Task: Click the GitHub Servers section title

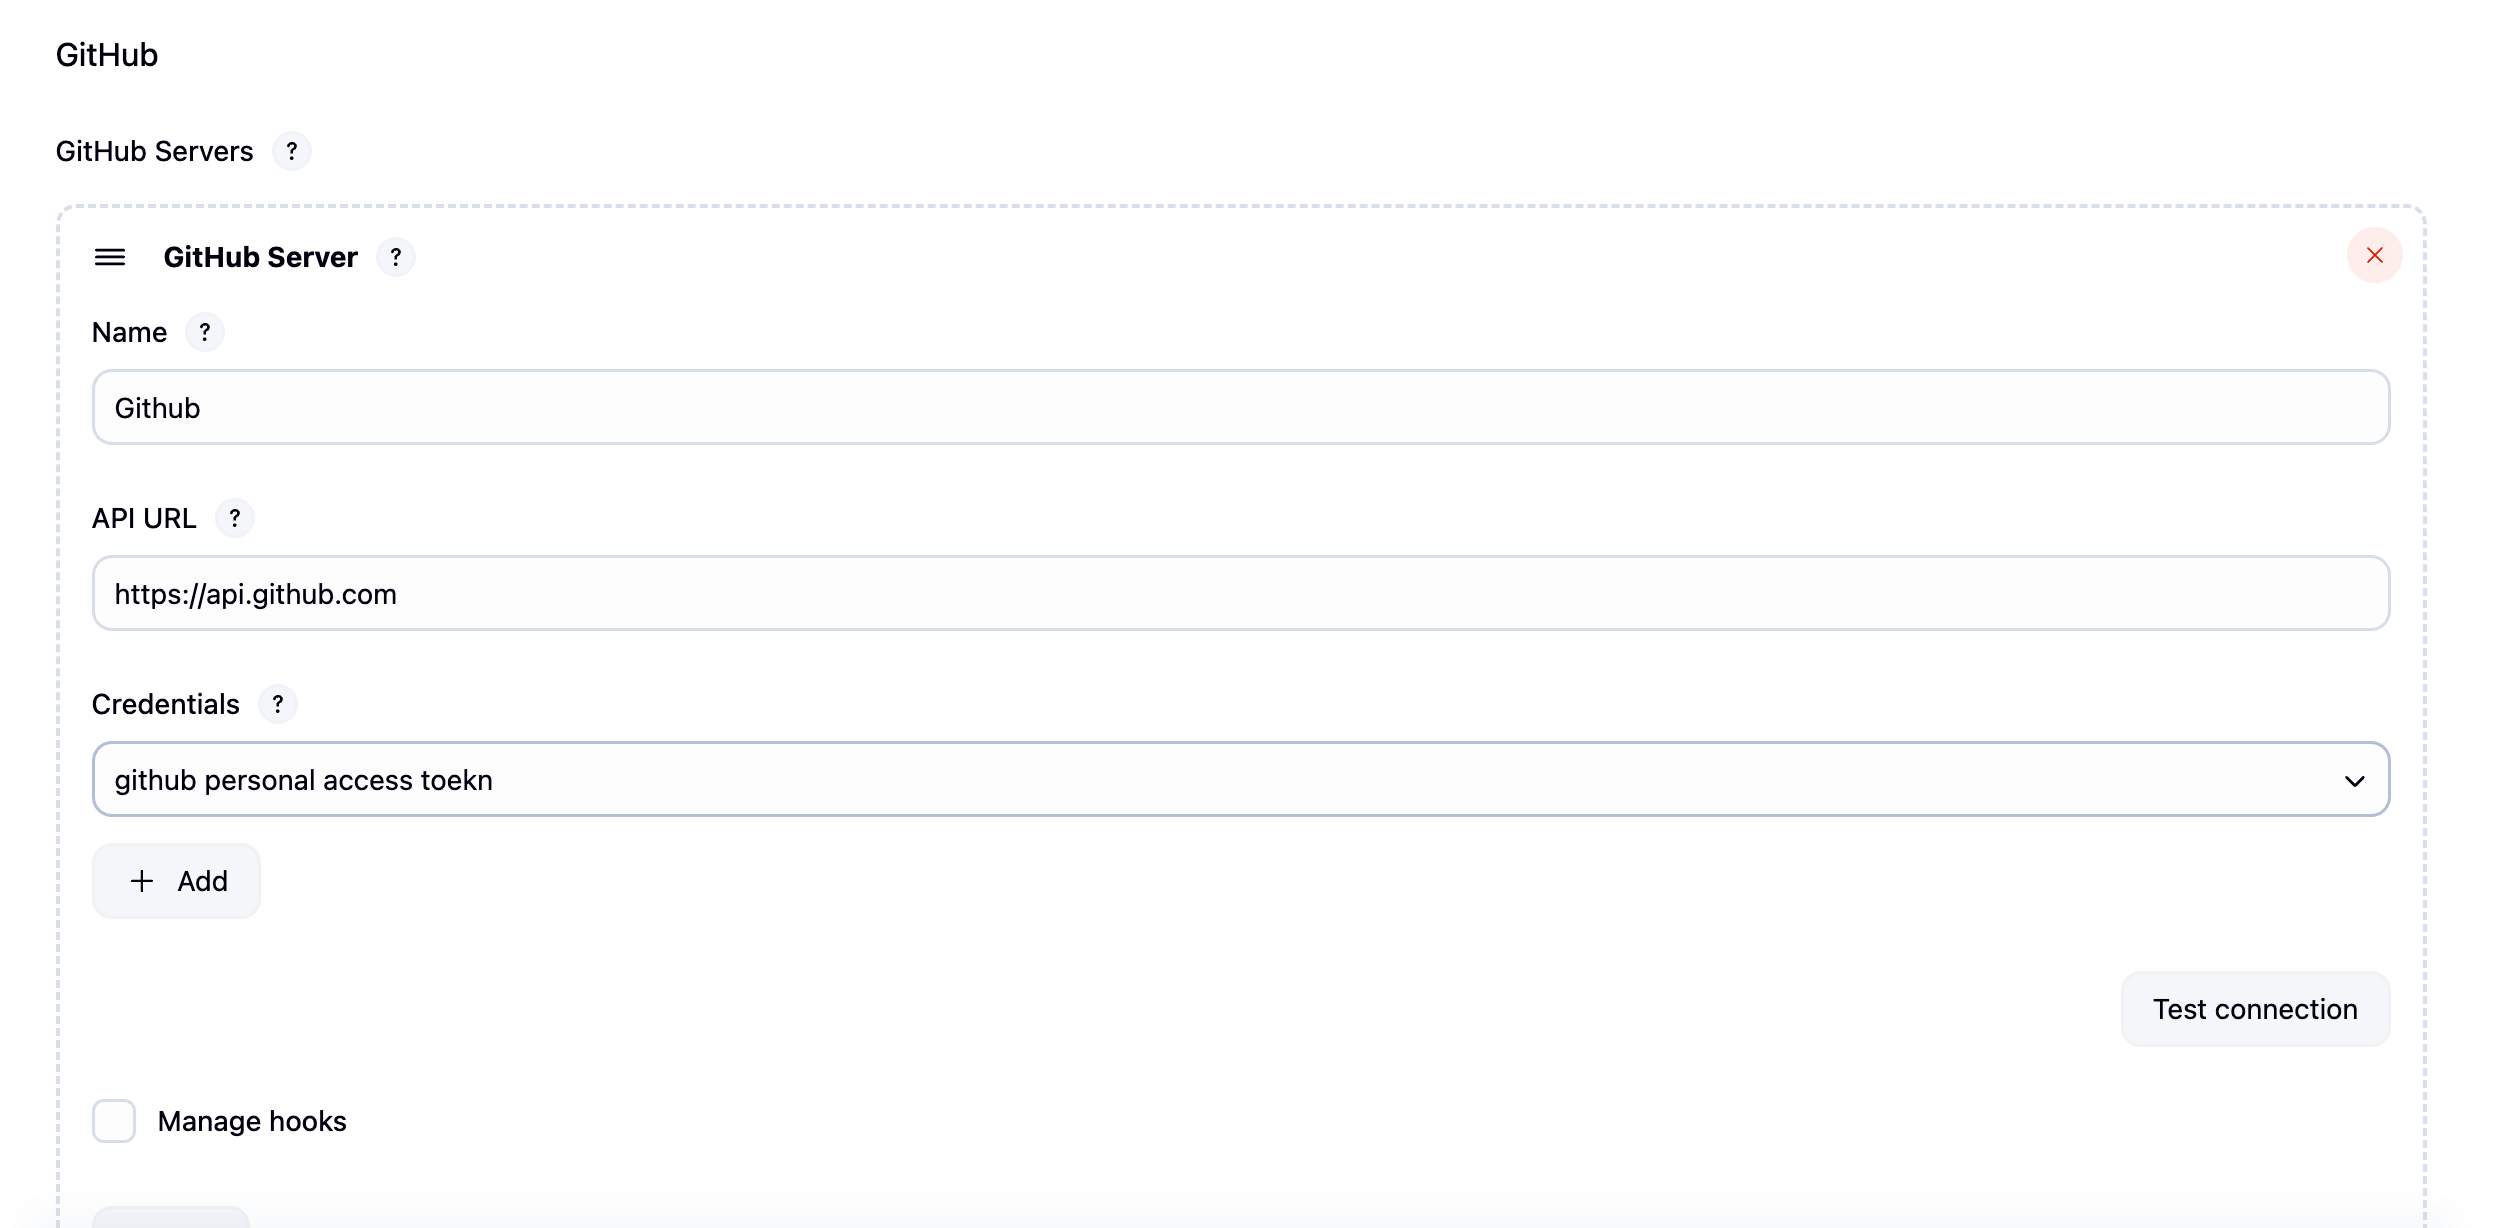Action: tap(153, 151)
